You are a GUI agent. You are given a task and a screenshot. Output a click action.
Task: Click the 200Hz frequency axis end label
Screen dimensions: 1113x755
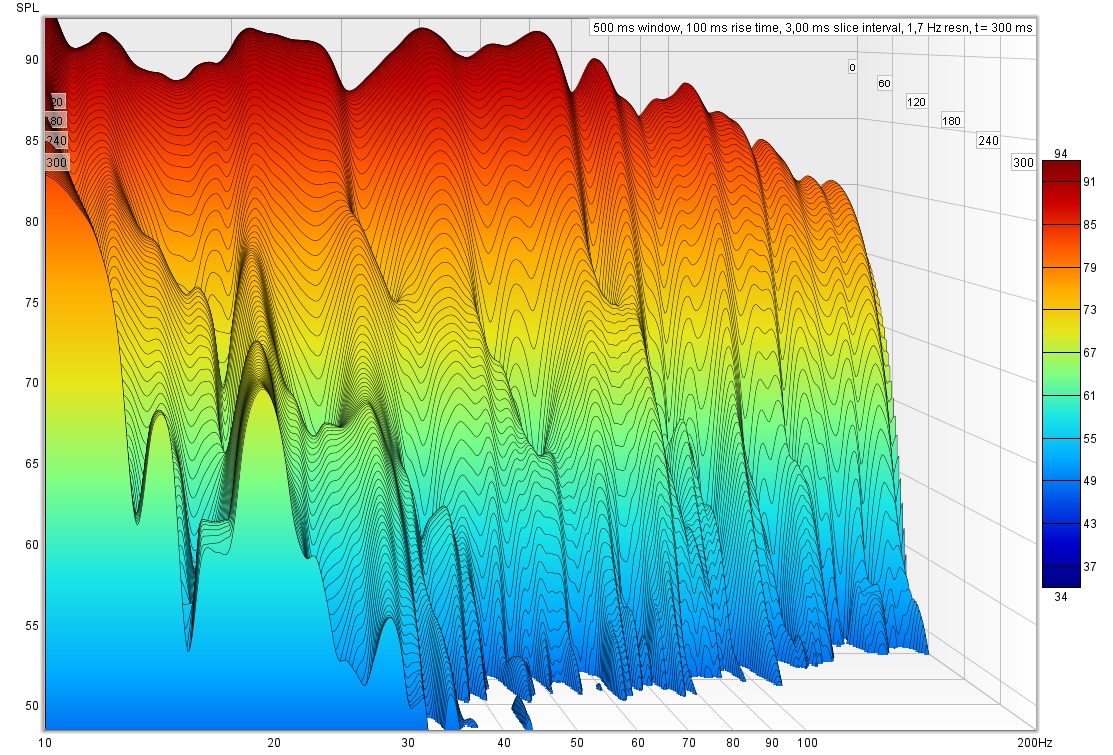coord(1035,742)
